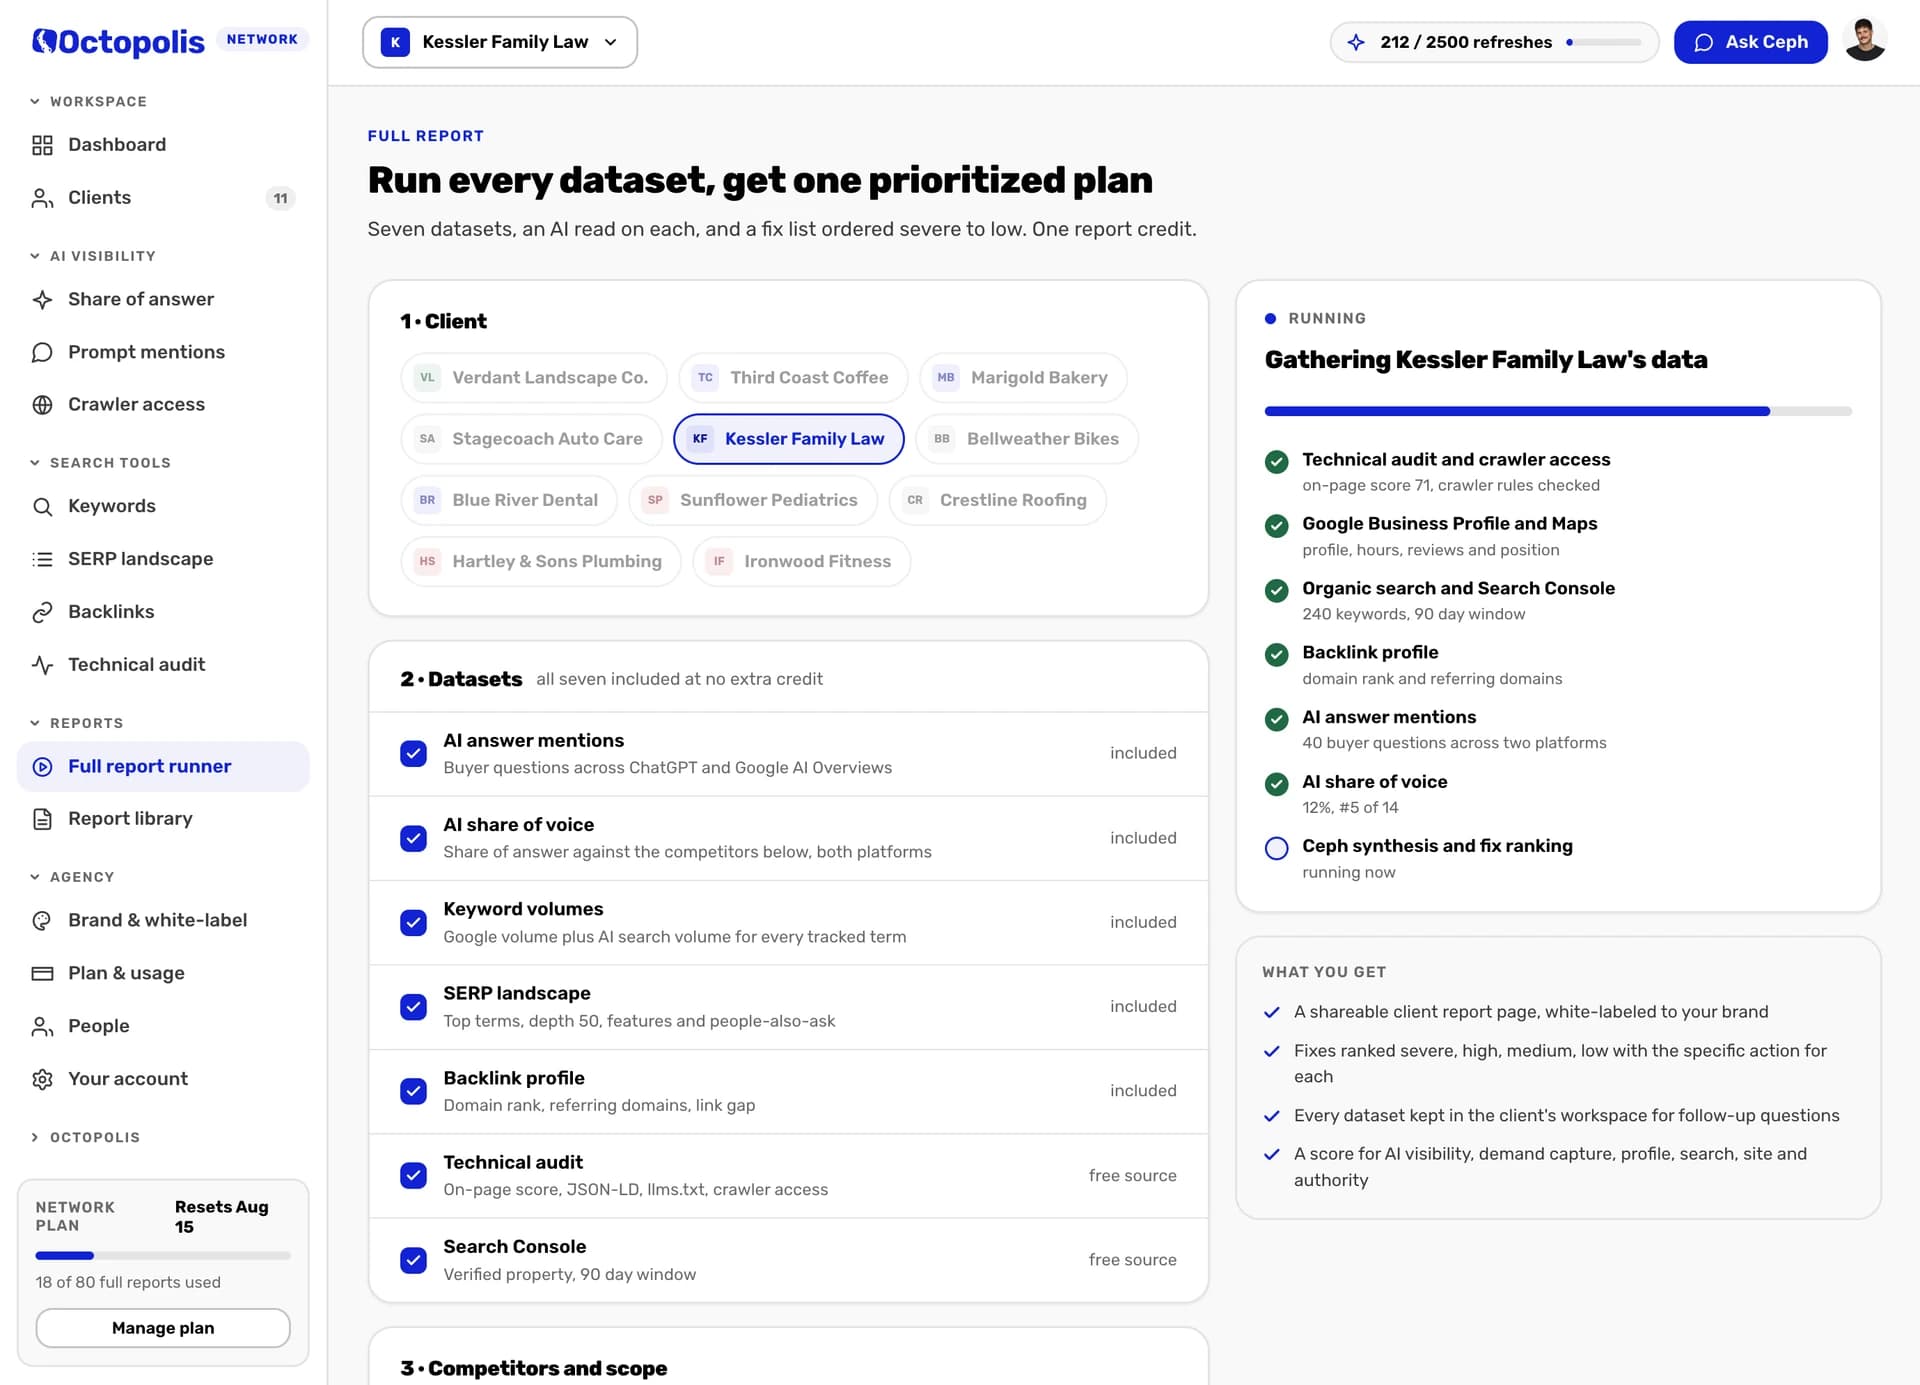Click the Prompt mentions speech bubble icon
The width and height of the screenshot is (1920, 1385).
tap(42, 352)
